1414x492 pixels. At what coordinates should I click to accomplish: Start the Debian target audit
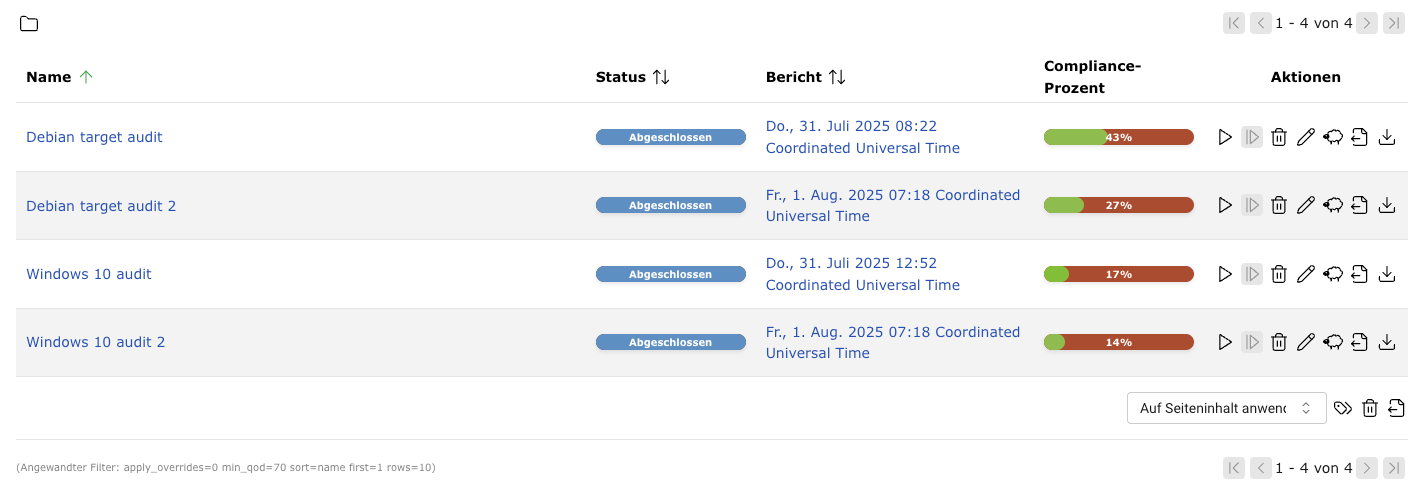pos(1225,137)
